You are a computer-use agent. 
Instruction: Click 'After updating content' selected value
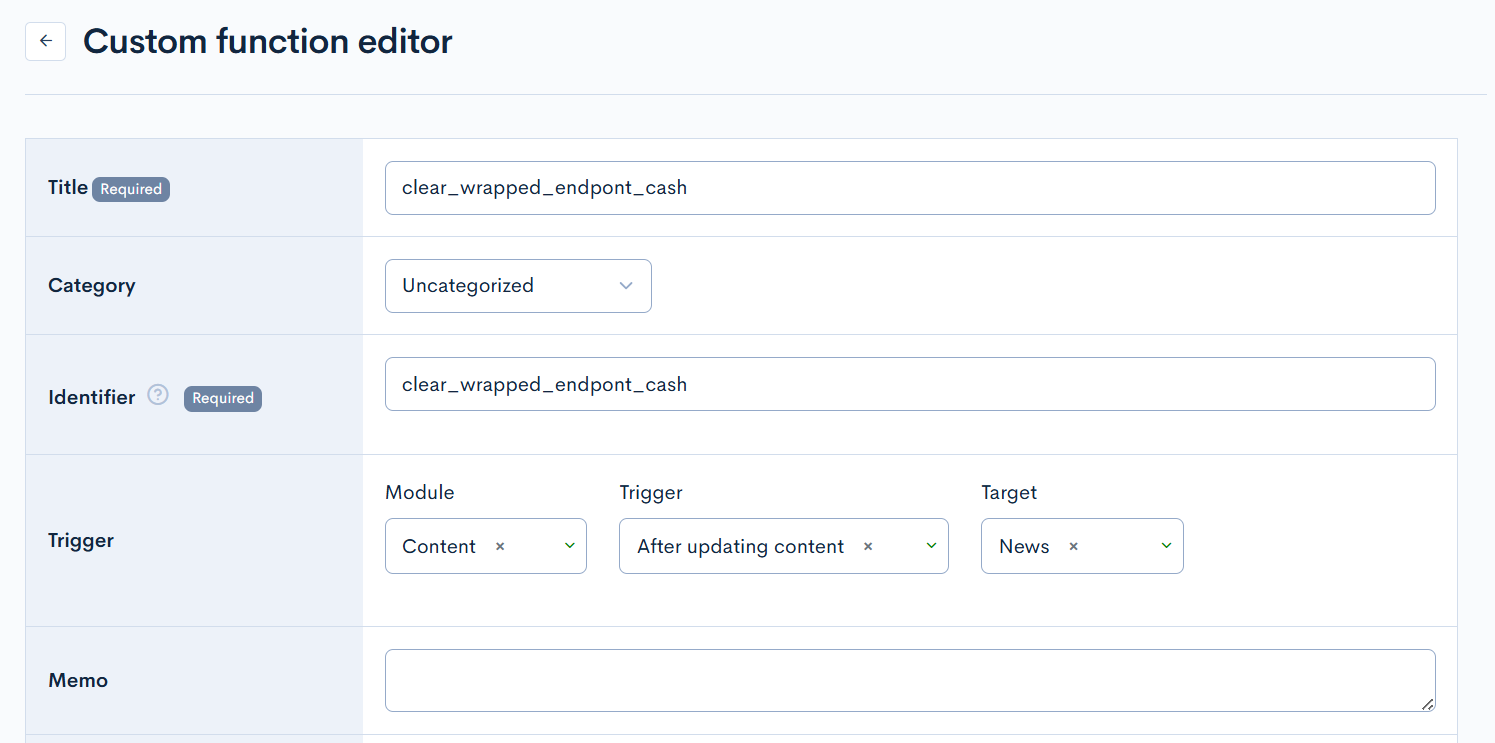pos(740,546)
